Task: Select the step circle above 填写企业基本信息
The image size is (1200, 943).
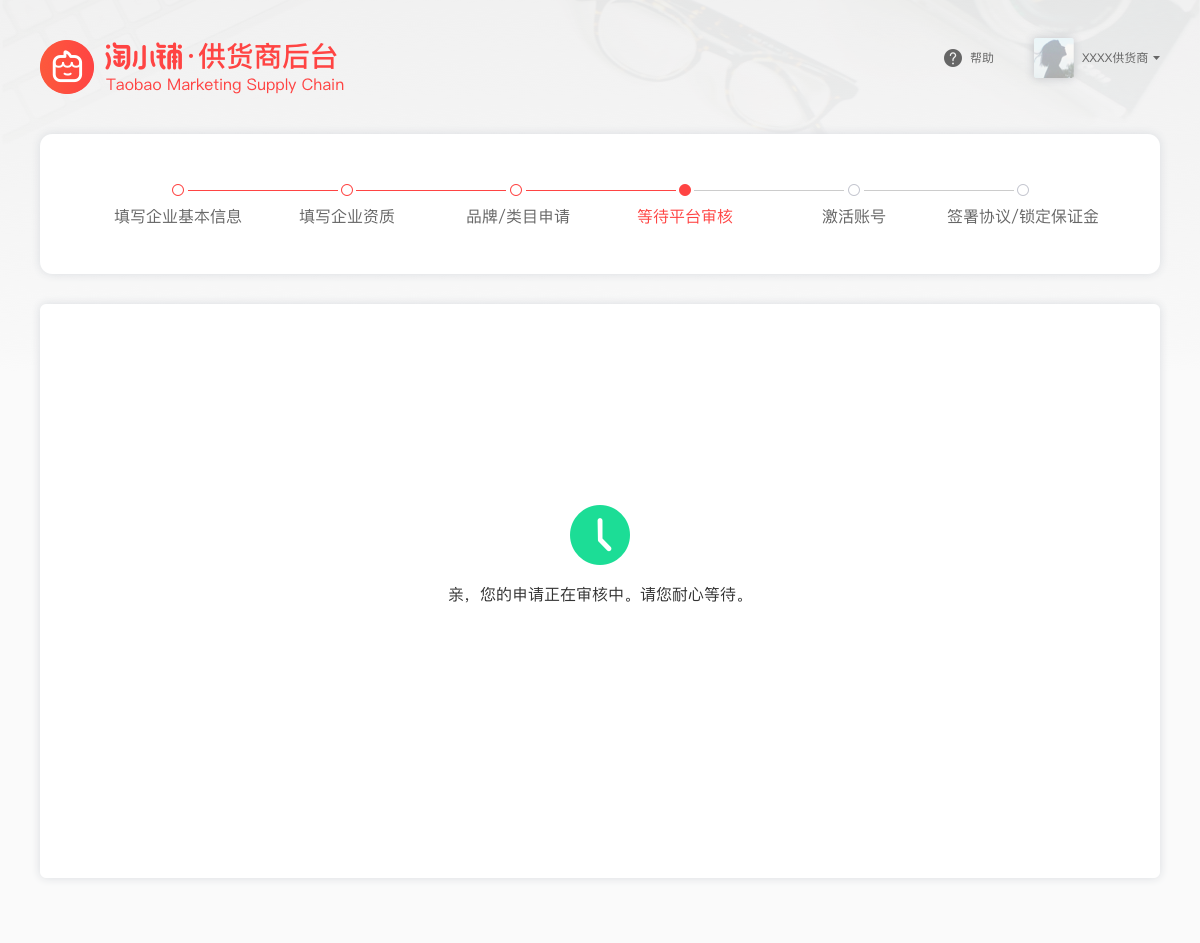Action: (x=178, y=190)
